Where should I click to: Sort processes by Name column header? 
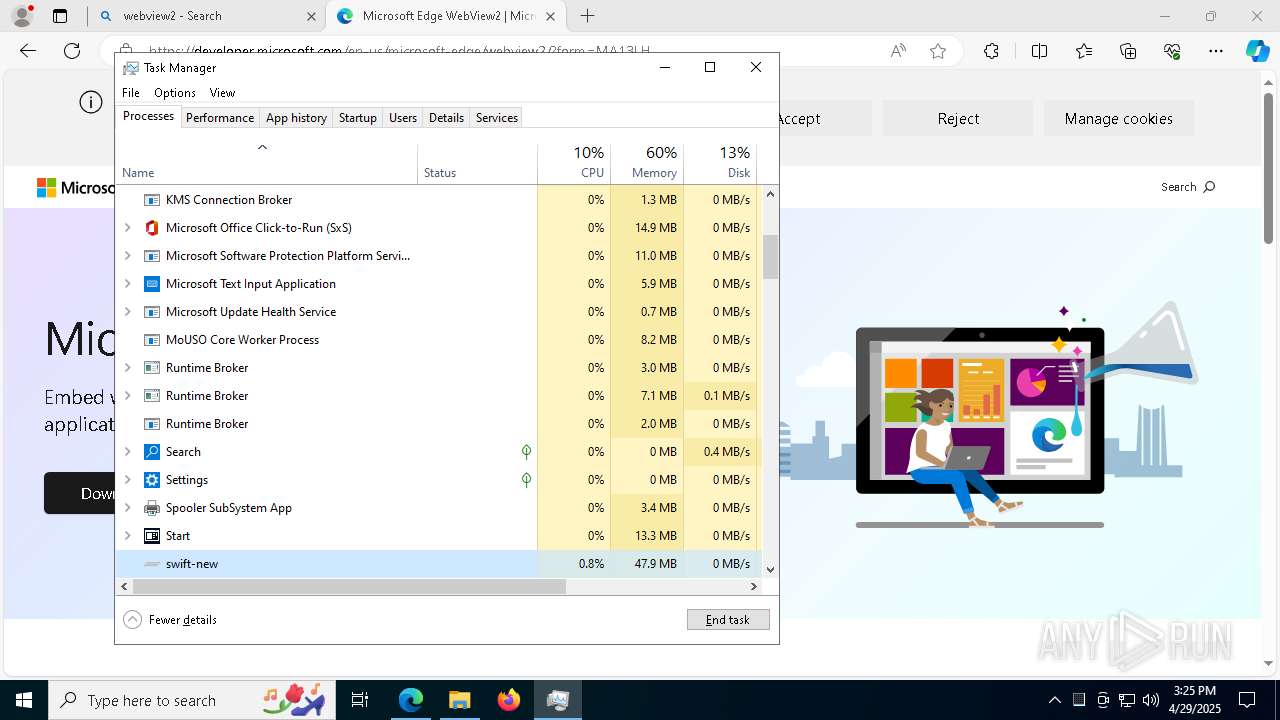pos(267,163)
